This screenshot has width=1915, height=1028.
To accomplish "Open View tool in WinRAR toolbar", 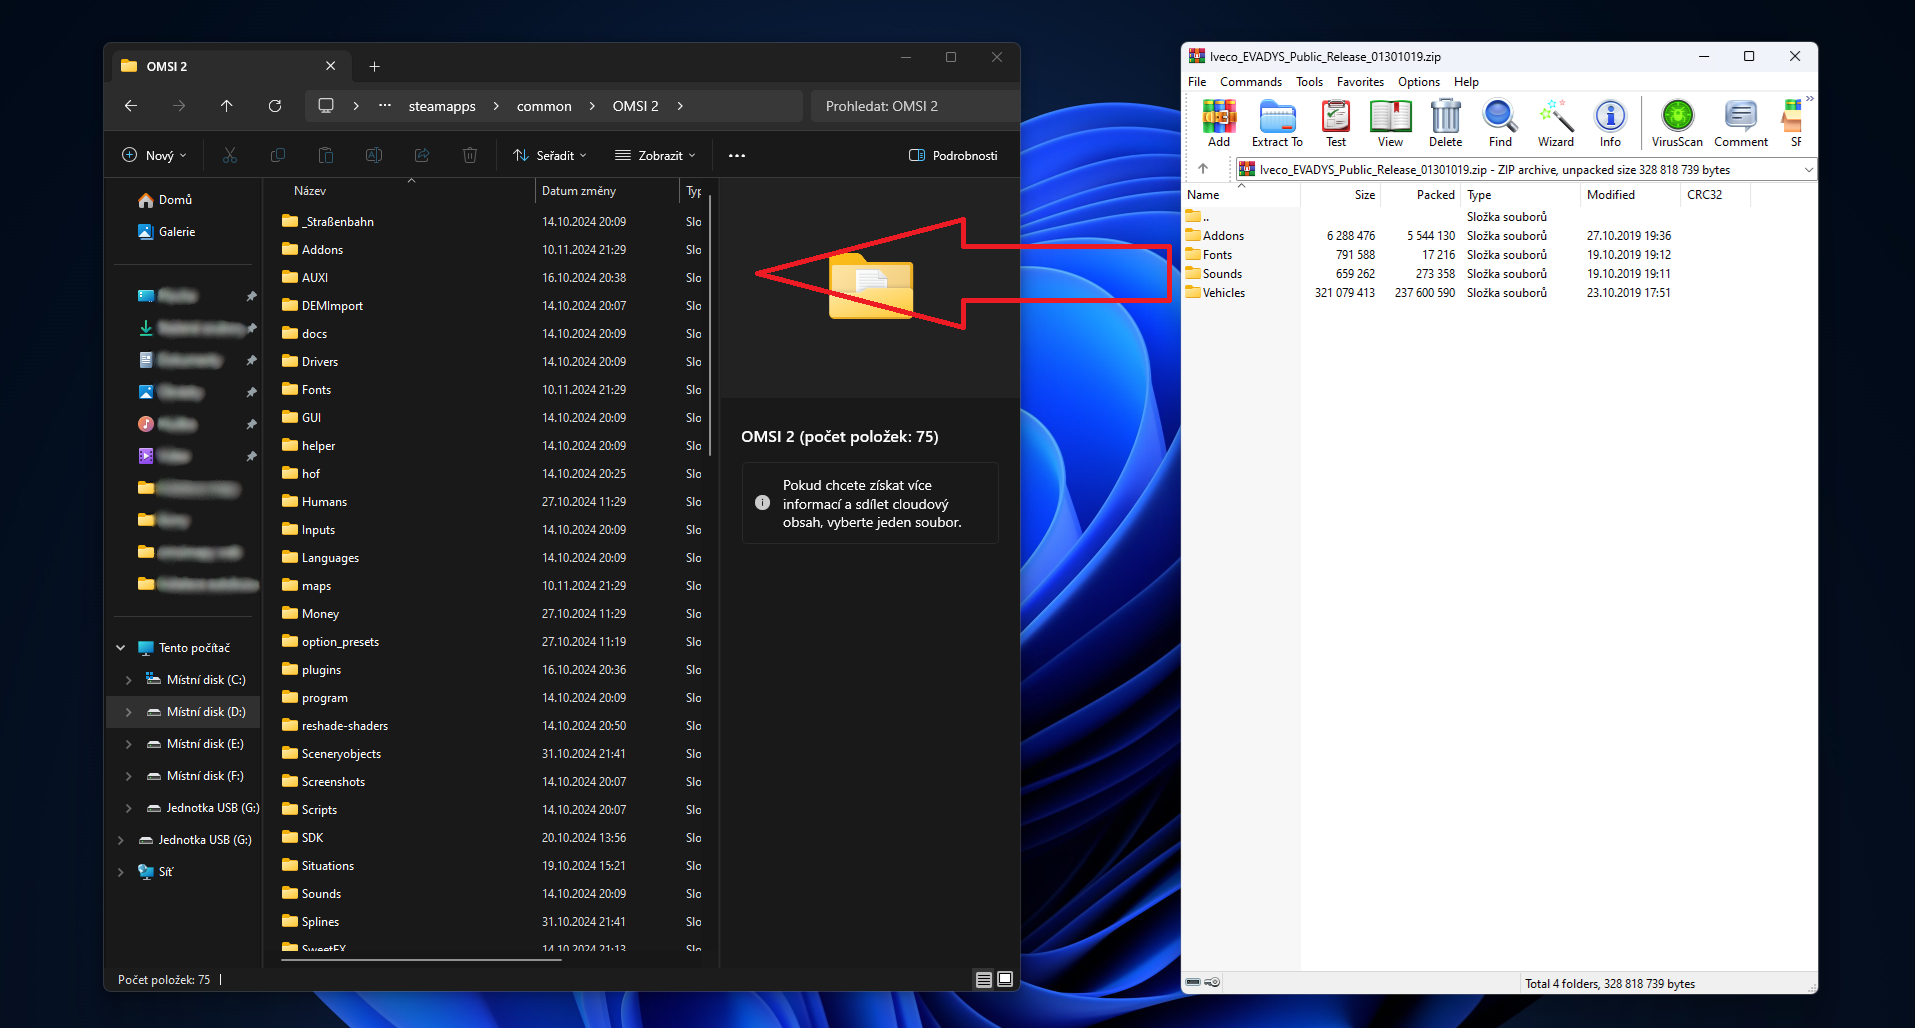I will click(1390, 124).
